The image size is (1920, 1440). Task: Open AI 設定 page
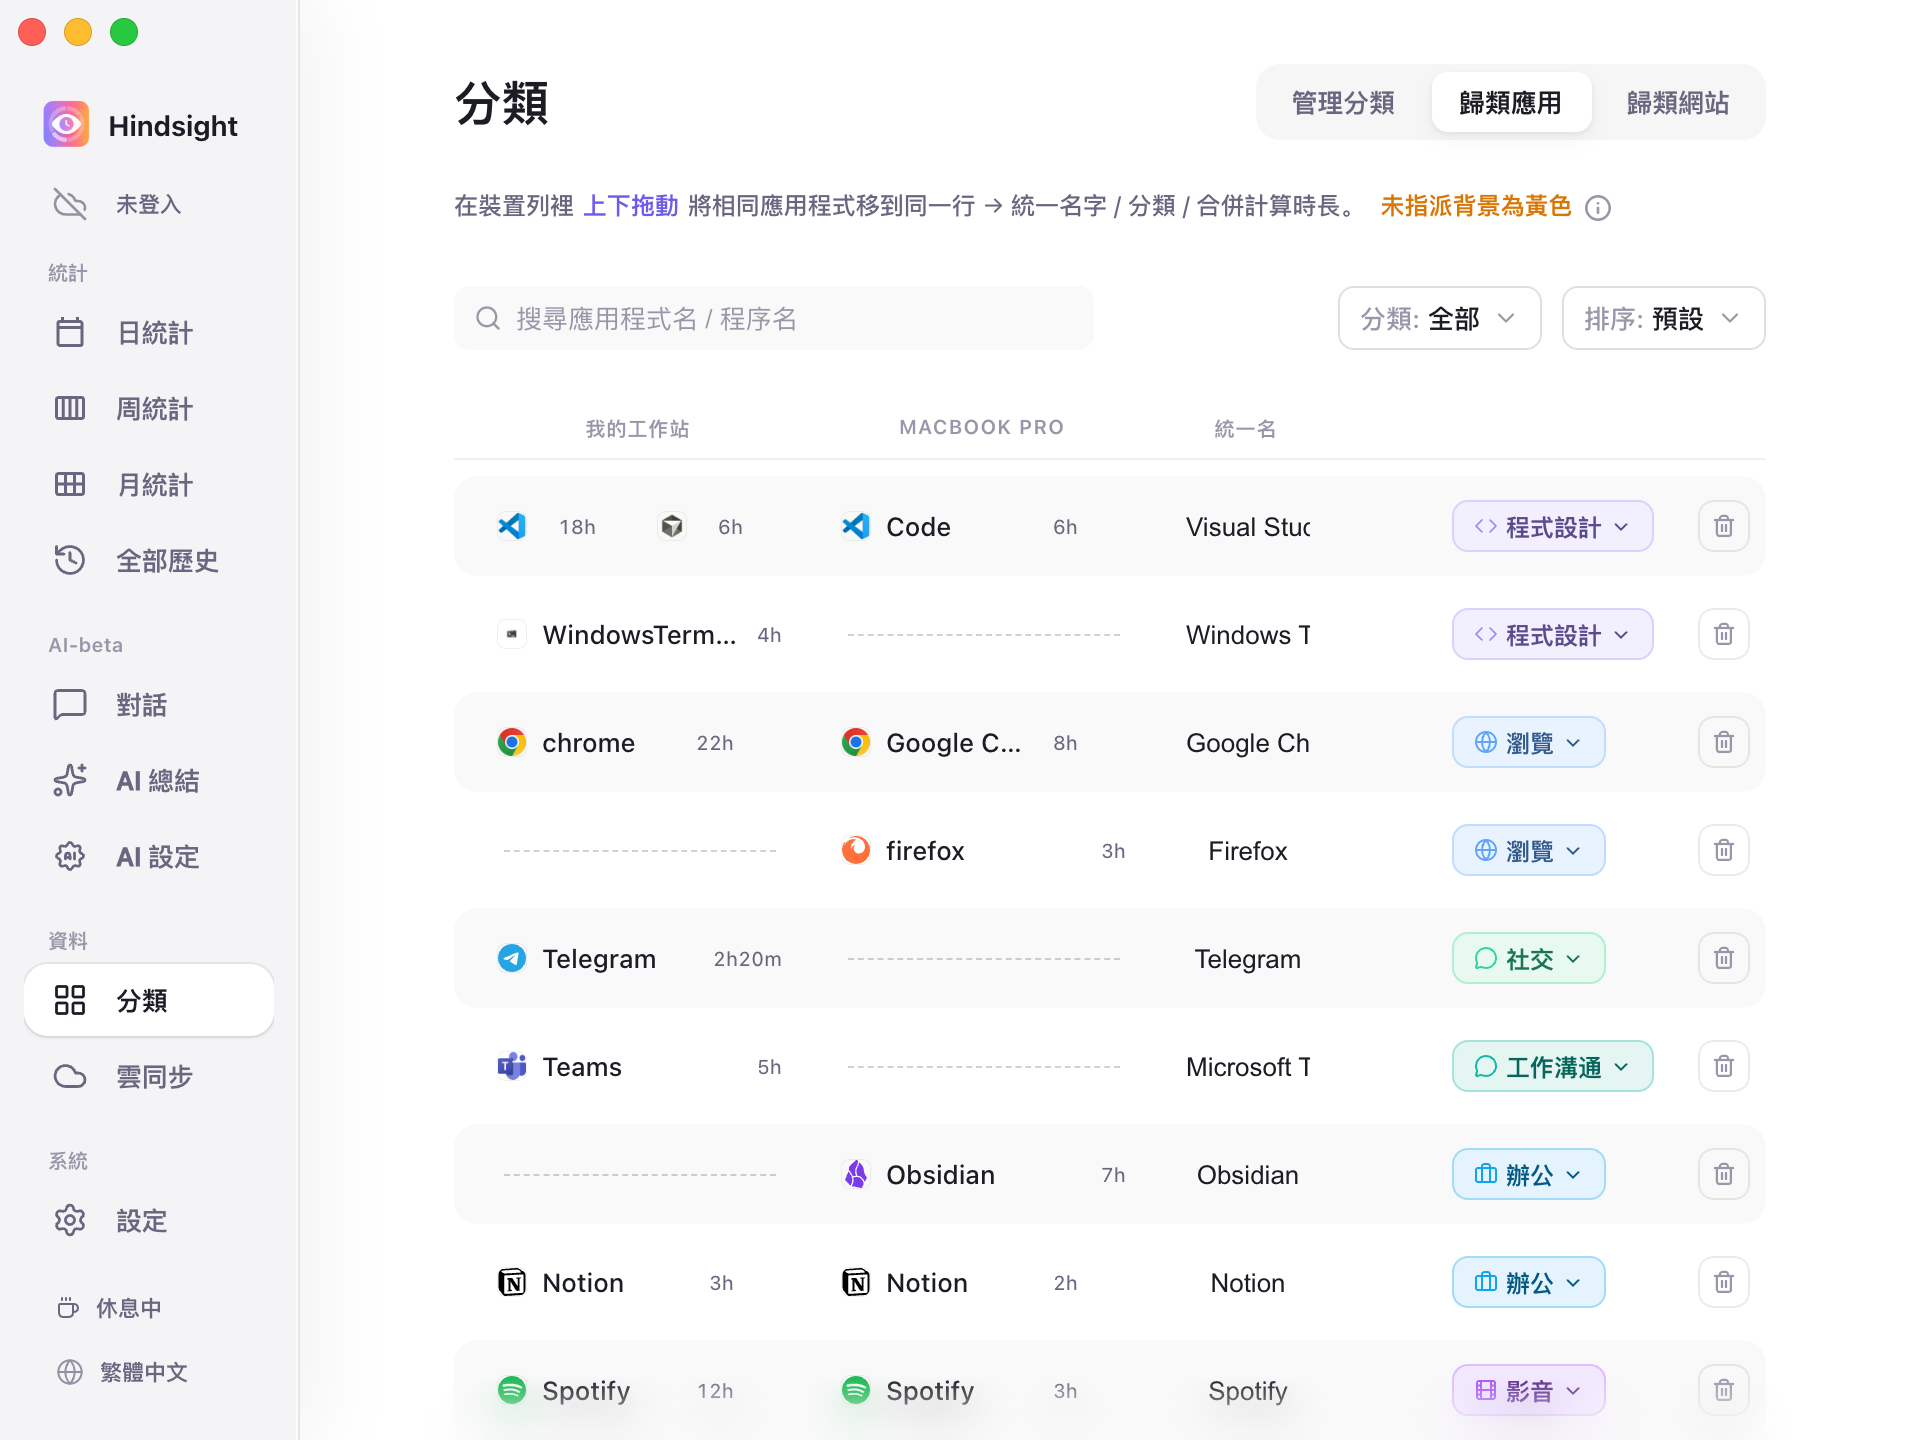point(149,856)
